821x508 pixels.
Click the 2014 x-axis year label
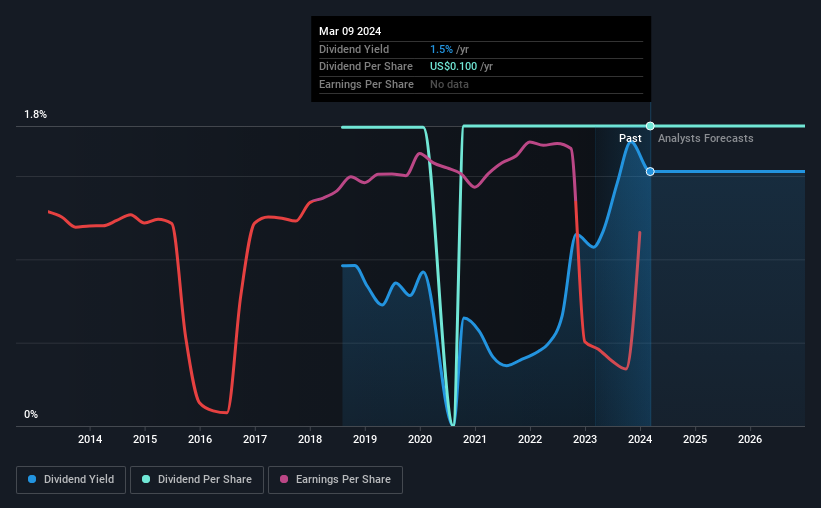coord(90,439)
